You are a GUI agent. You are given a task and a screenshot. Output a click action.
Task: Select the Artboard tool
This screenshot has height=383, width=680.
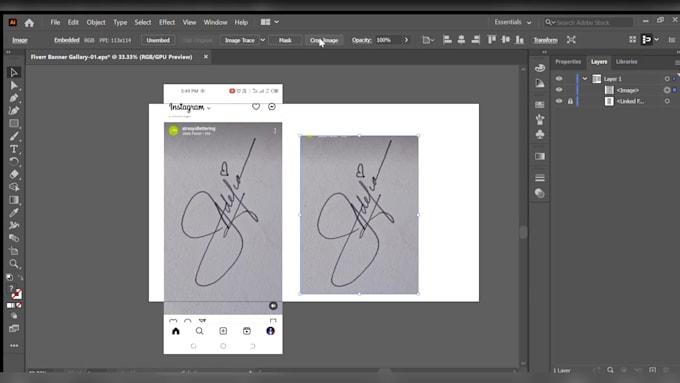click(x=14, y=251)
